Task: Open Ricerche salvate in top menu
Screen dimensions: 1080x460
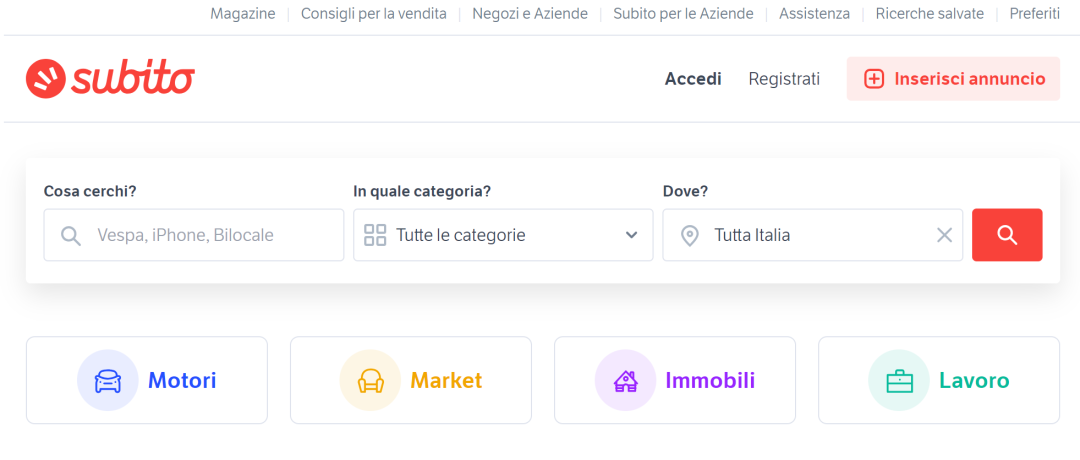Action: [930, 14]
